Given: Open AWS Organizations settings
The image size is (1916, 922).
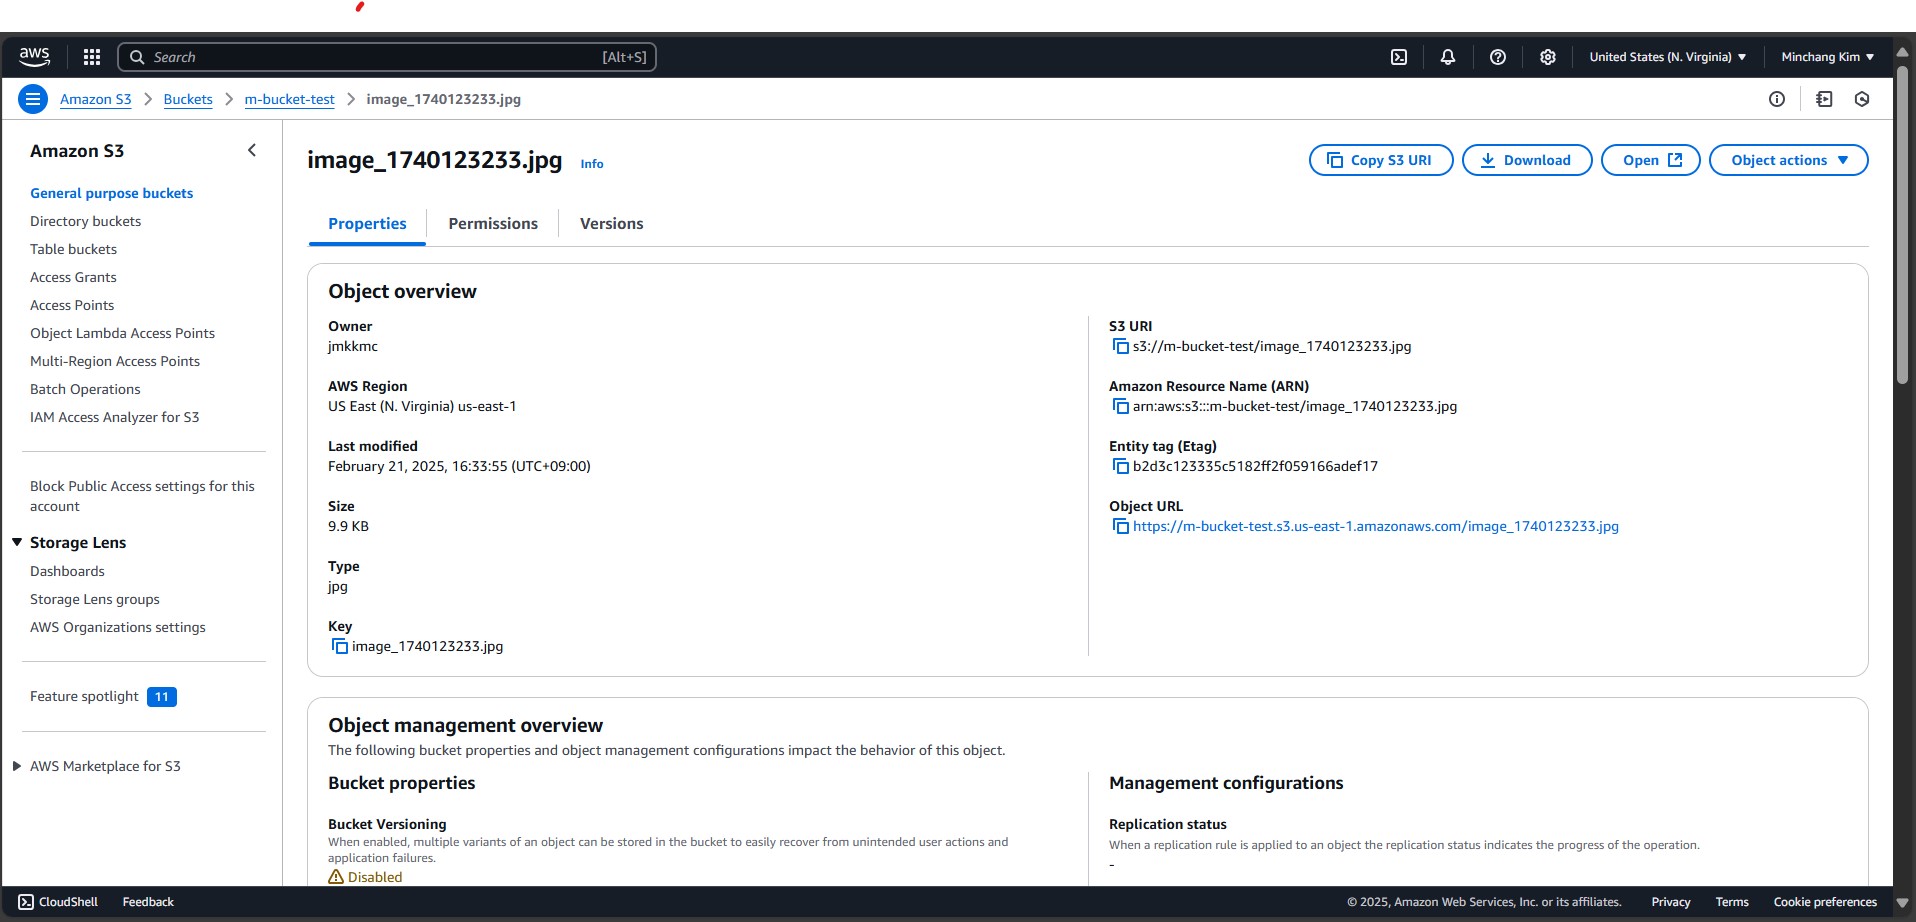Looking at the screenshot, I should coord(118,627).
